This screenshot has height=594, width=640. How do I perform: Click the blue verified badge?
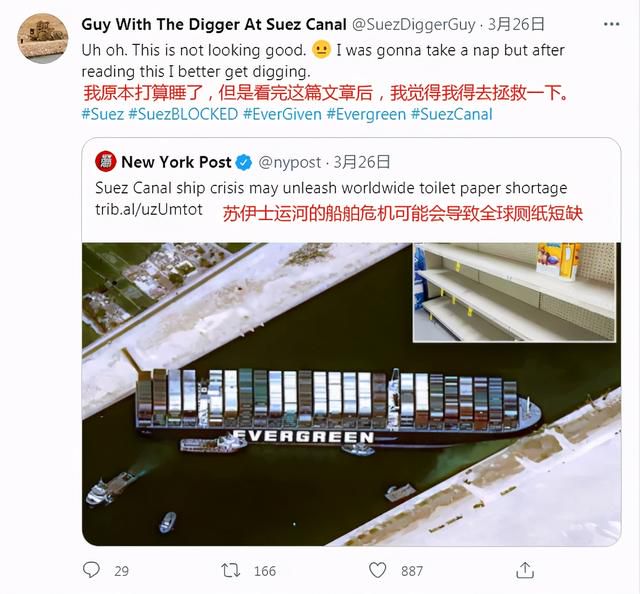pos(244,162)
